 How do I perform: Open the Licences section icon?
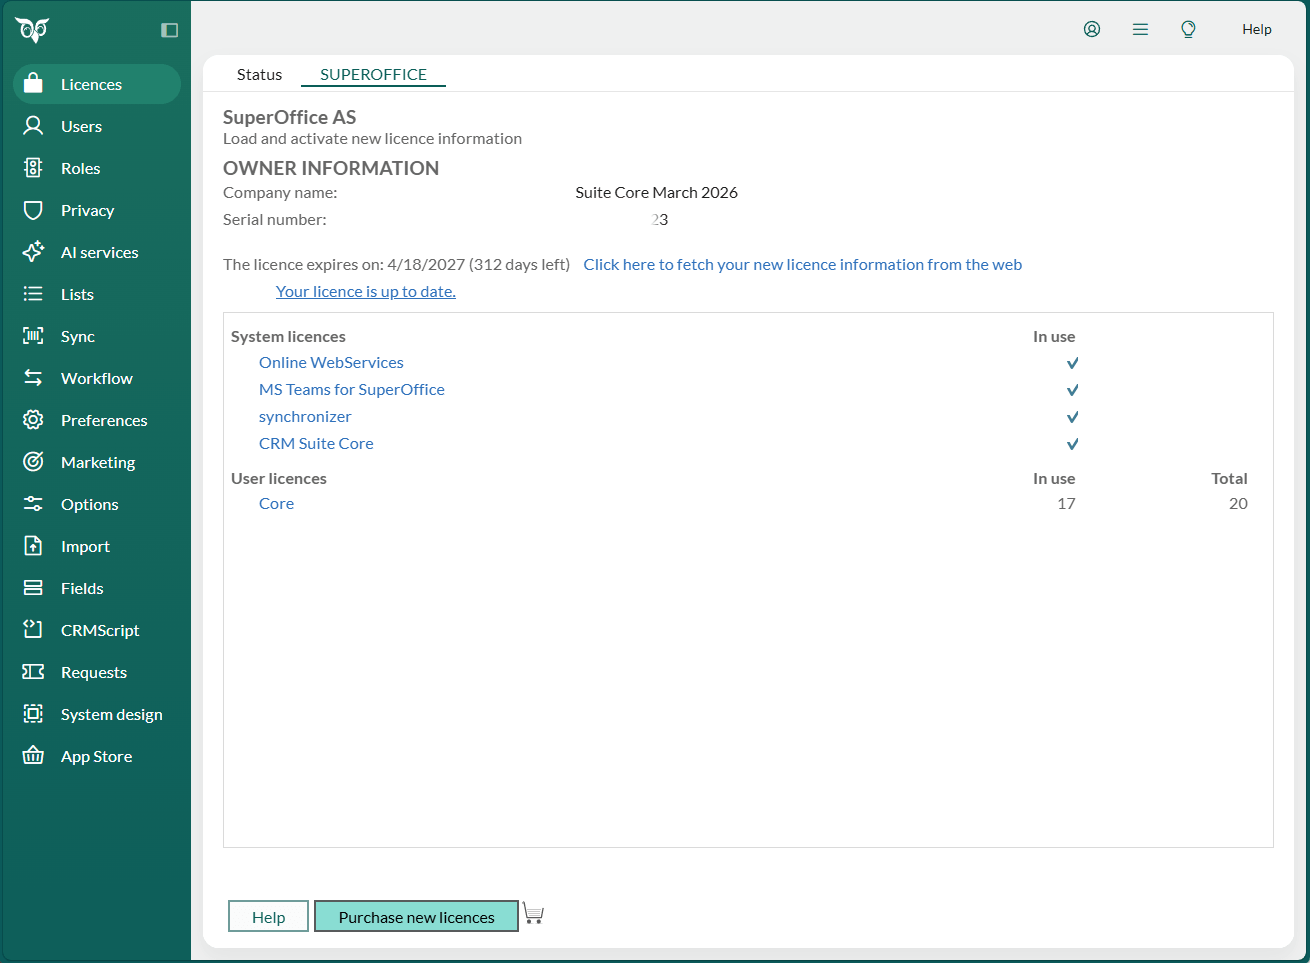[33, 84]
